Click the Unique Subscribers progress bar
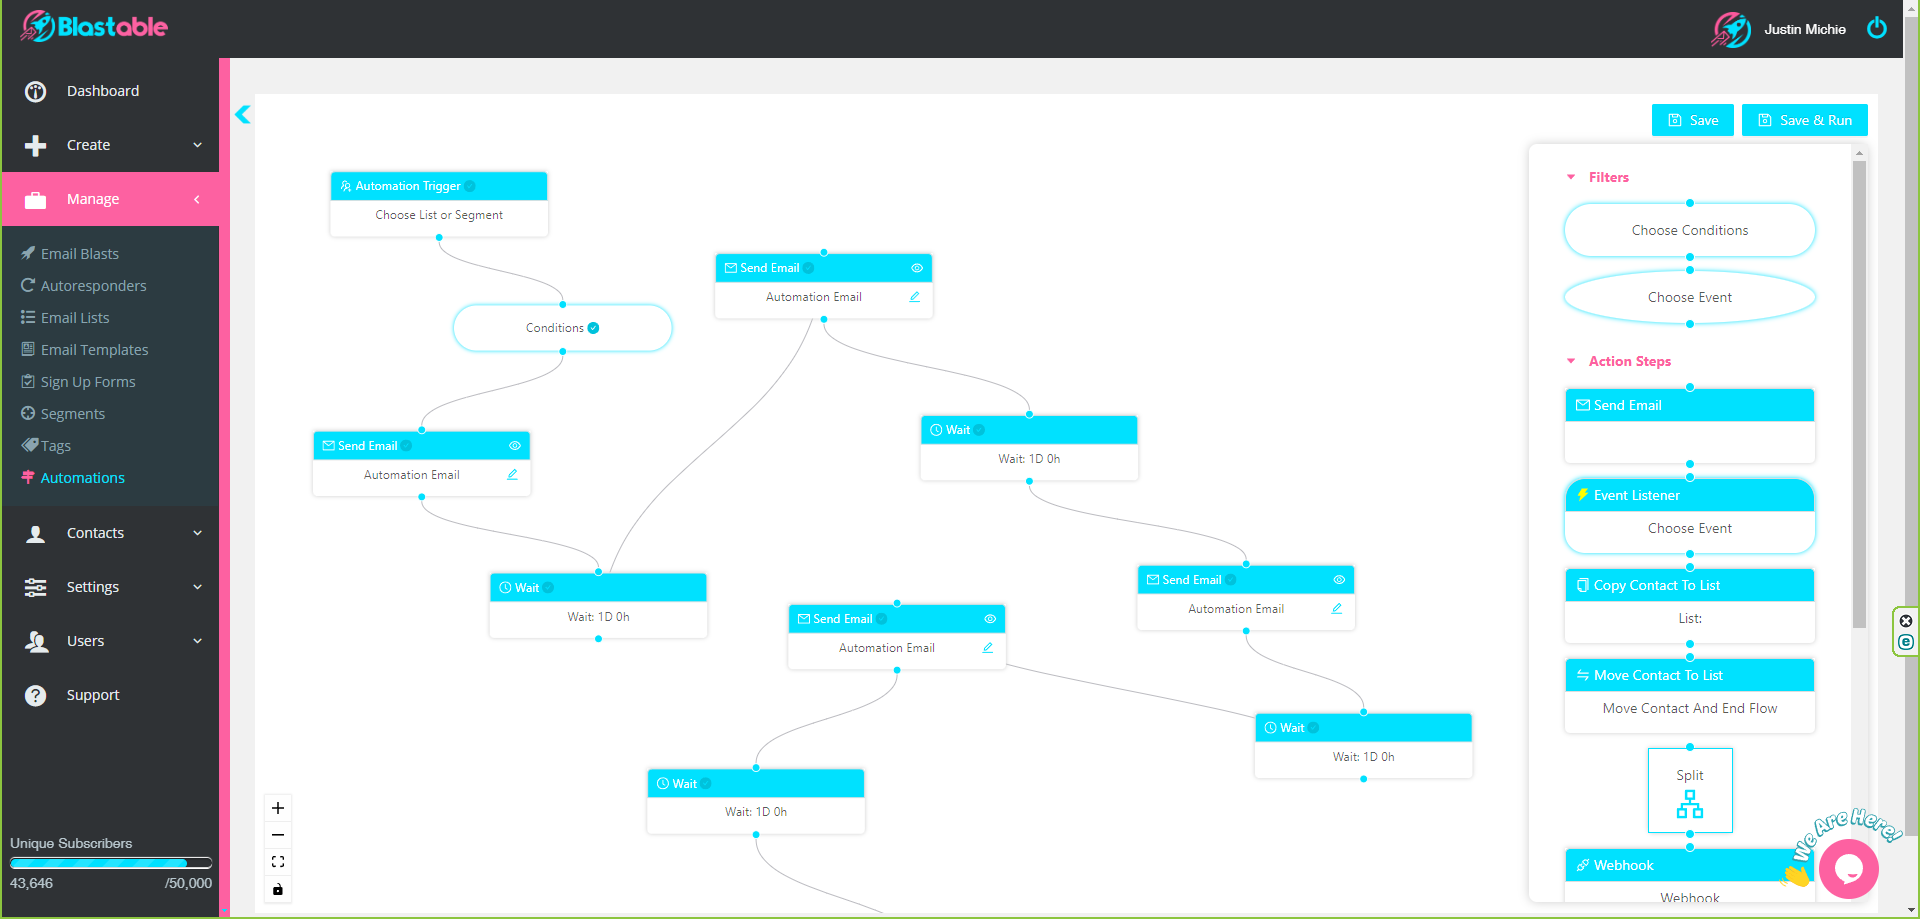This screenshot has height=919, width=1920. click(x=110, y=862)
